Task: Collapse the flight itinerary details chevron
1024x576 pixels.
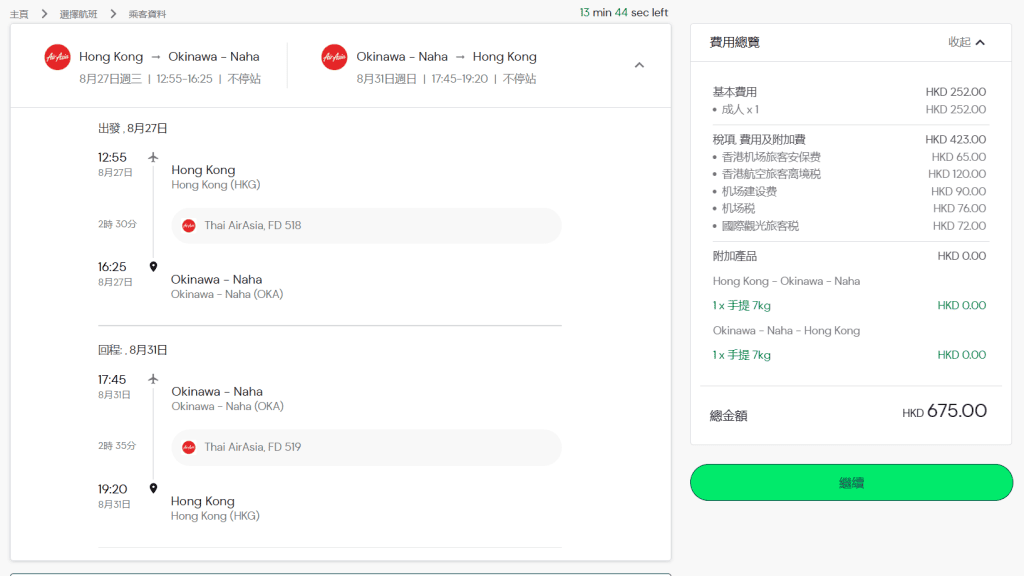Action: tap(639, 65)
